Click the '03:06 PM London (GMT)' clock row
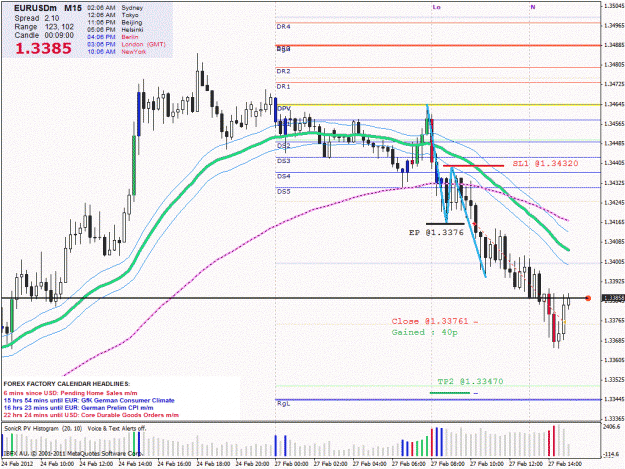Viewport: 625px width, 469px height. pyautogui.click(x=126, y=44)
